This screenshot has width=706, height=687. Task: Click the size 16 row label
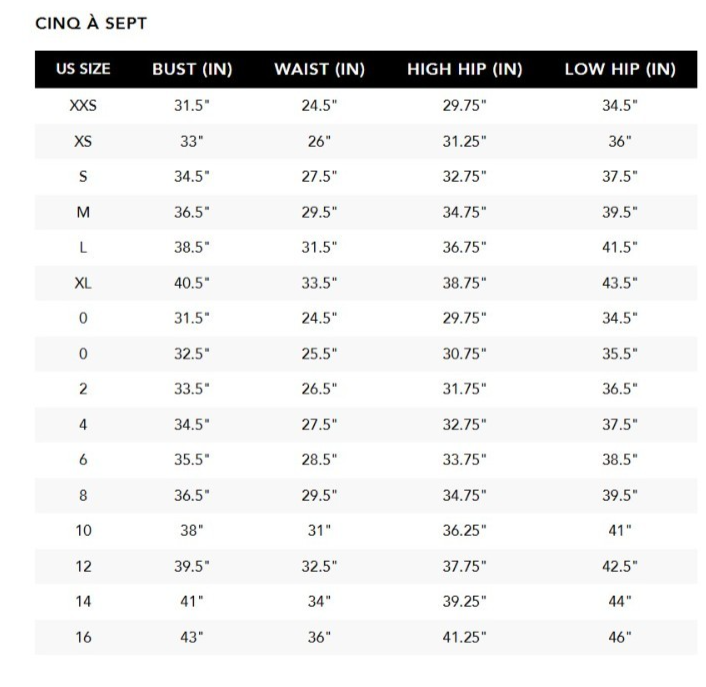tap(83, 637)
